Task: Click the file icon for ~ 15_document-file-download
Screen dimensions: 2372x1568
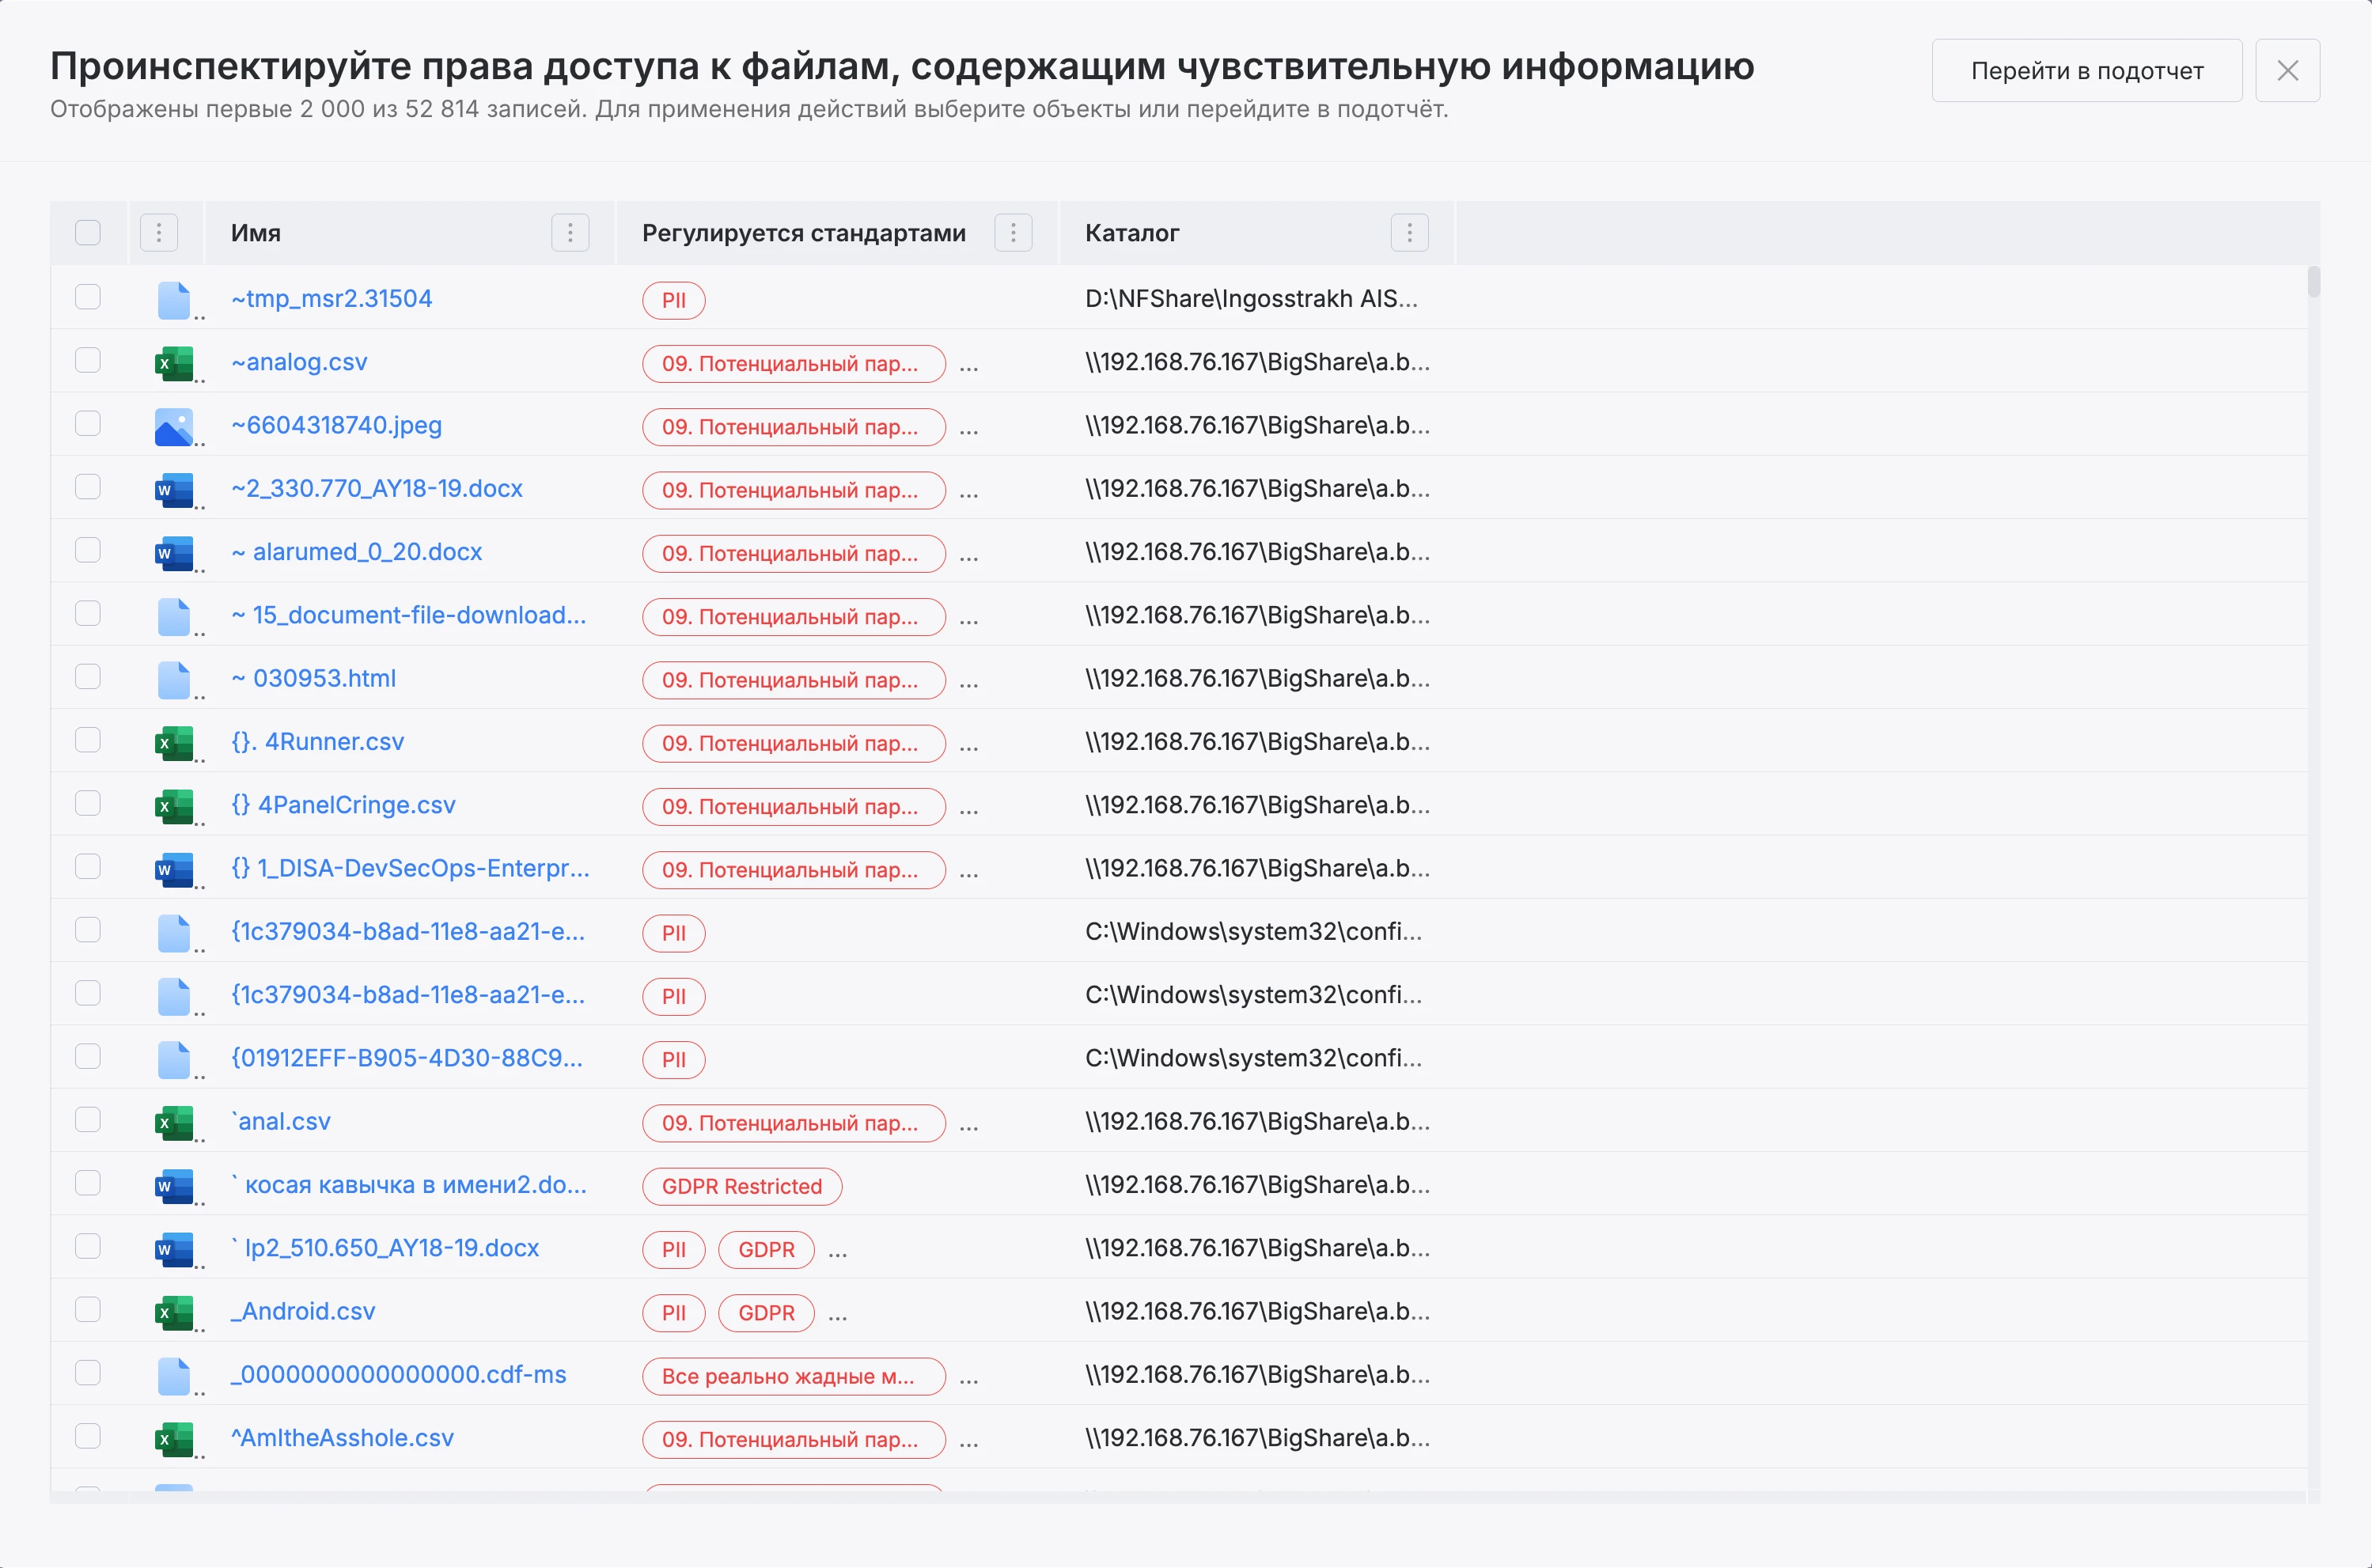Action: [x=174, y=617]
